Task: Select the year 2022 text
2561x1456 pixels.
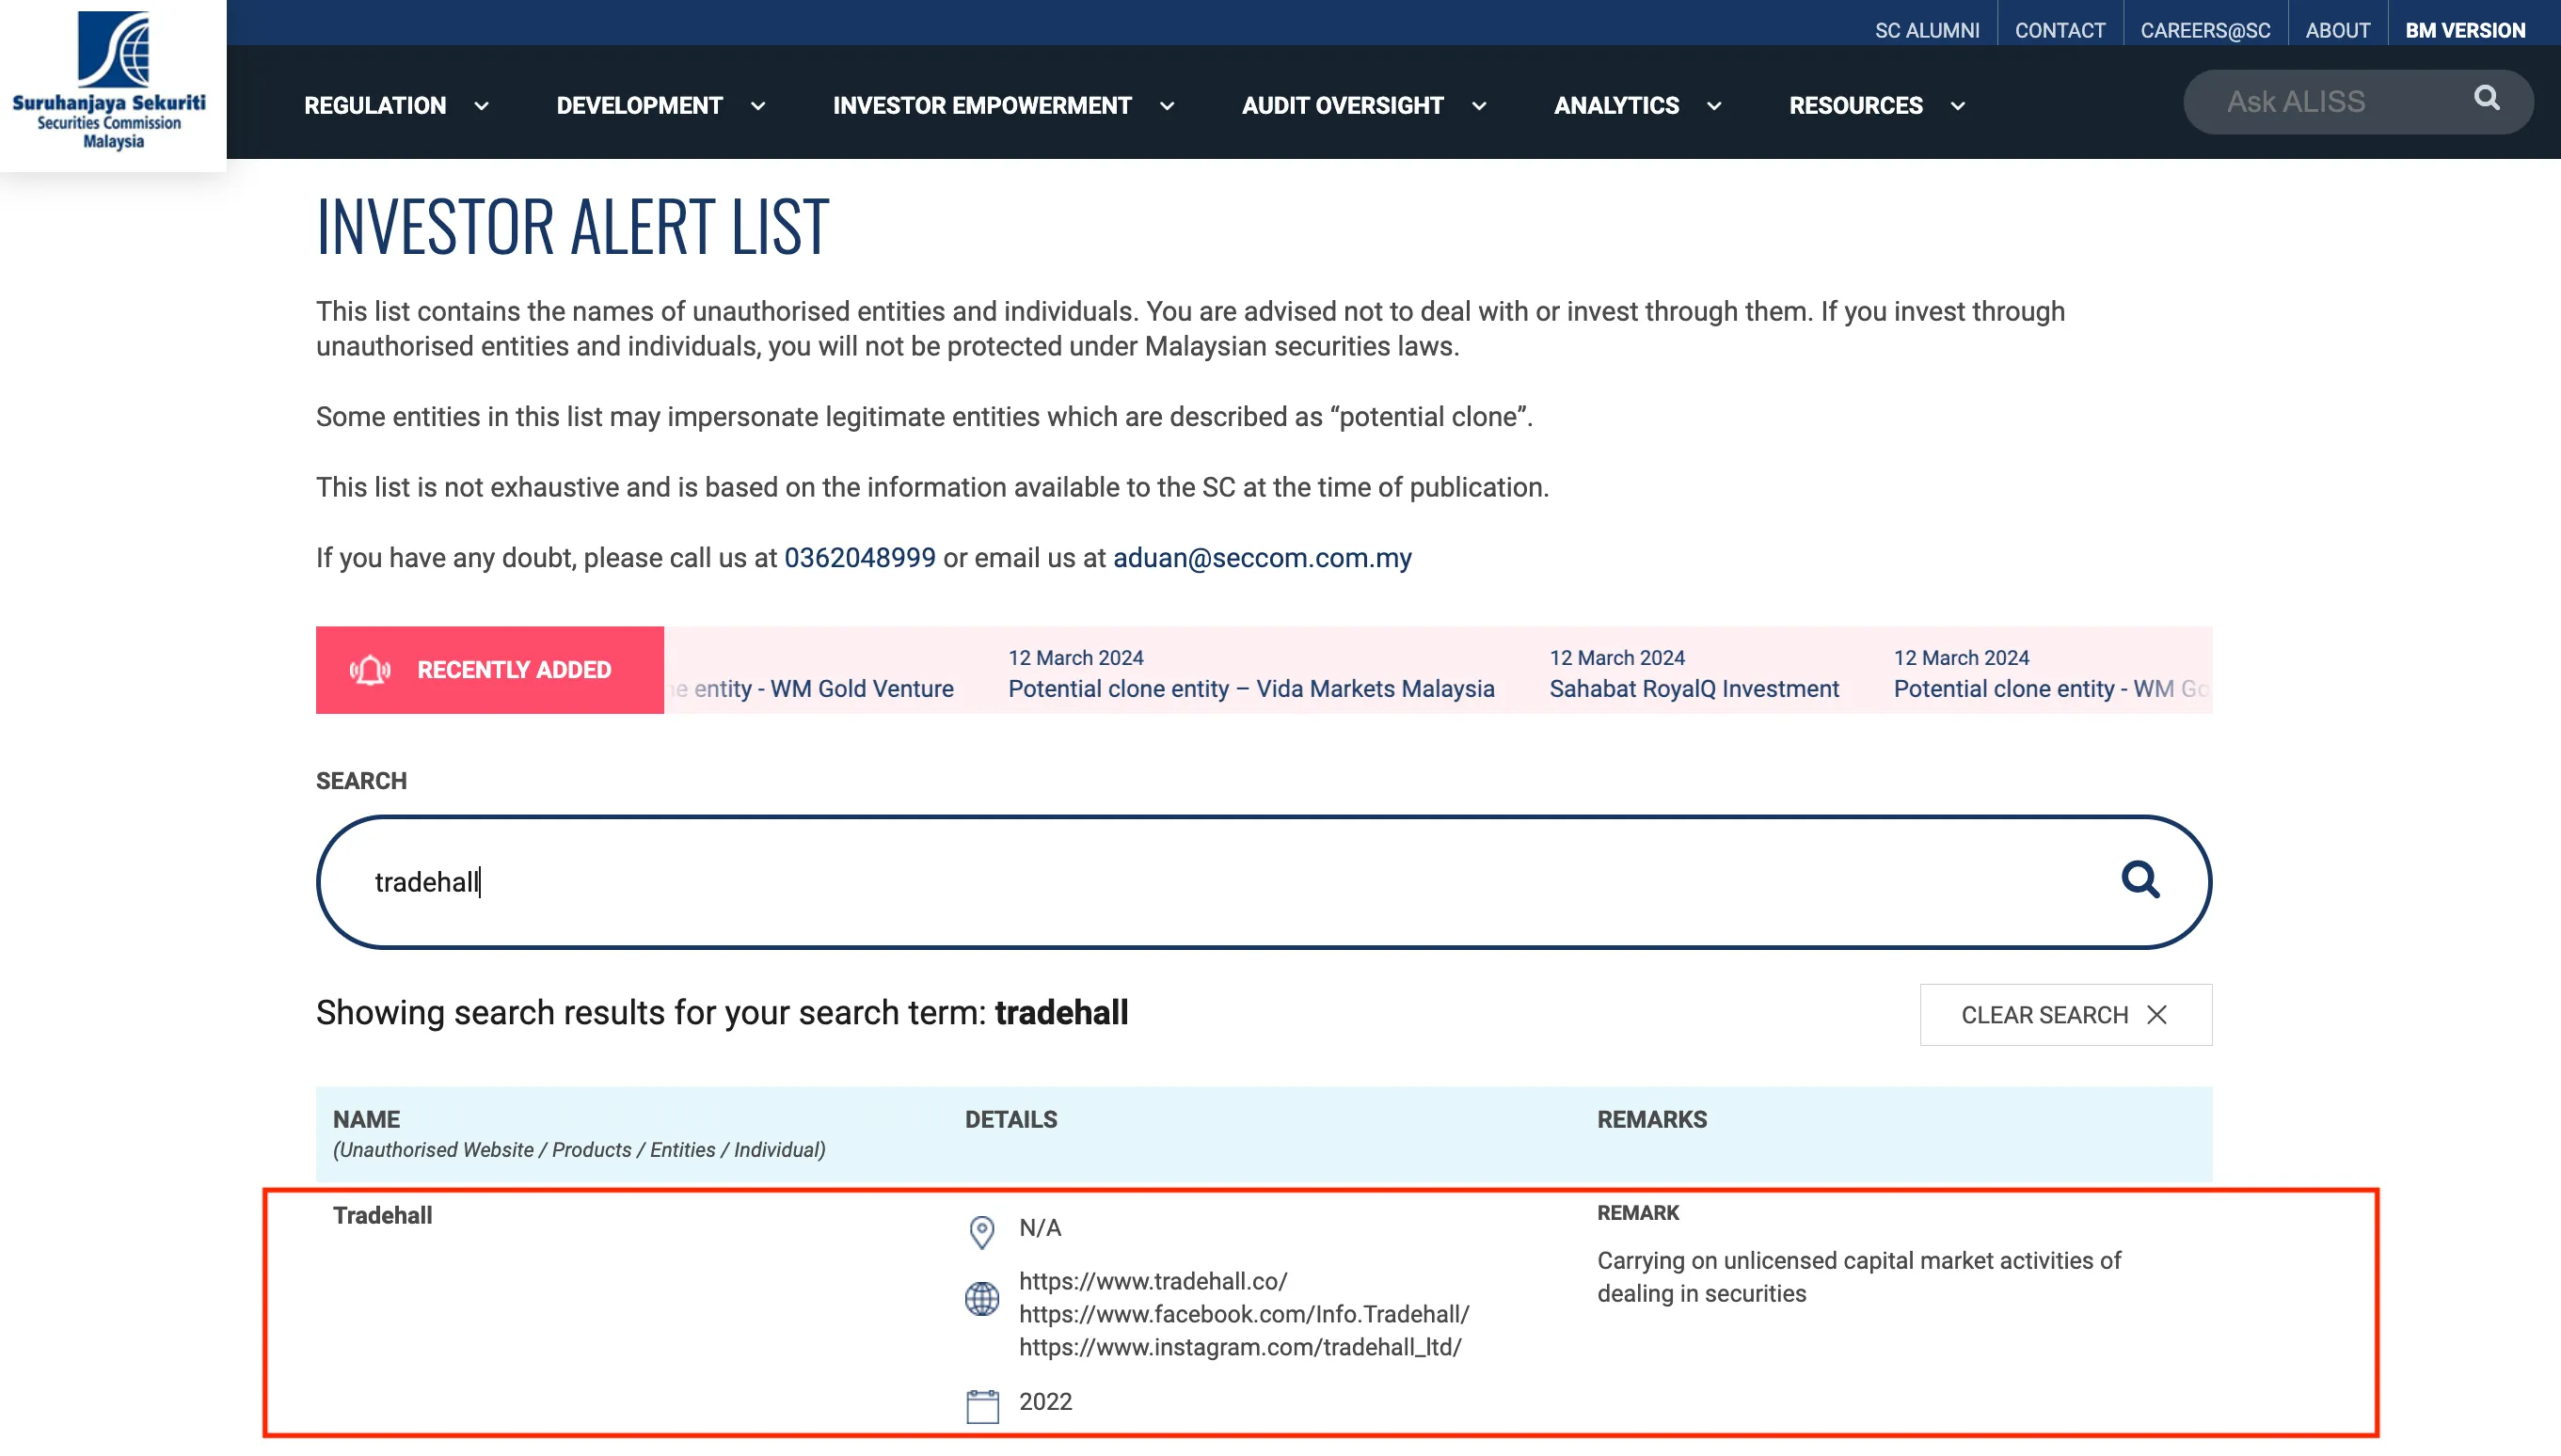Action: coord(1045,1402)
